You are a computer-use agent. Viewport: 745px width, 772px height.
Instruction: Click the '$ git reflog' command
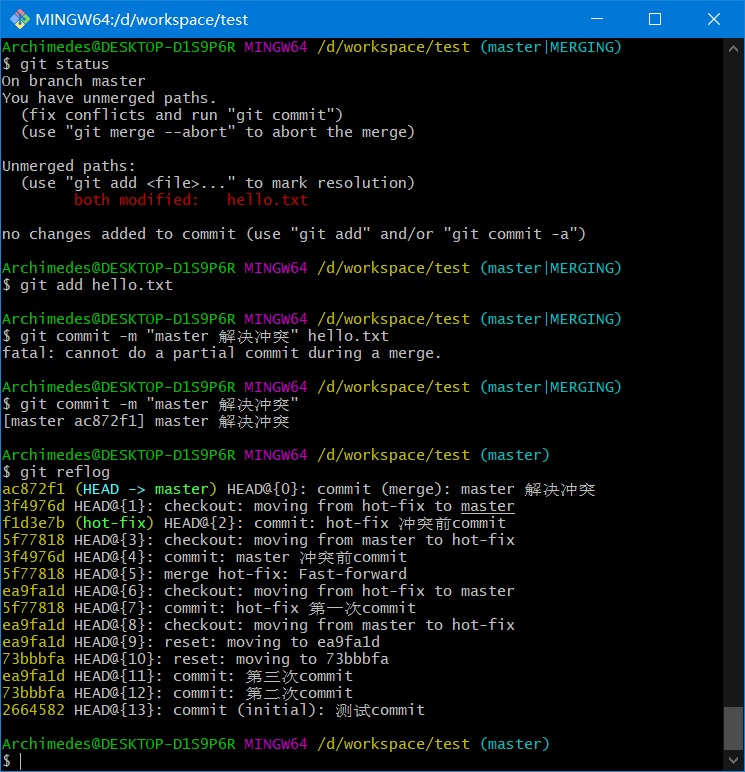pos(56,472)
